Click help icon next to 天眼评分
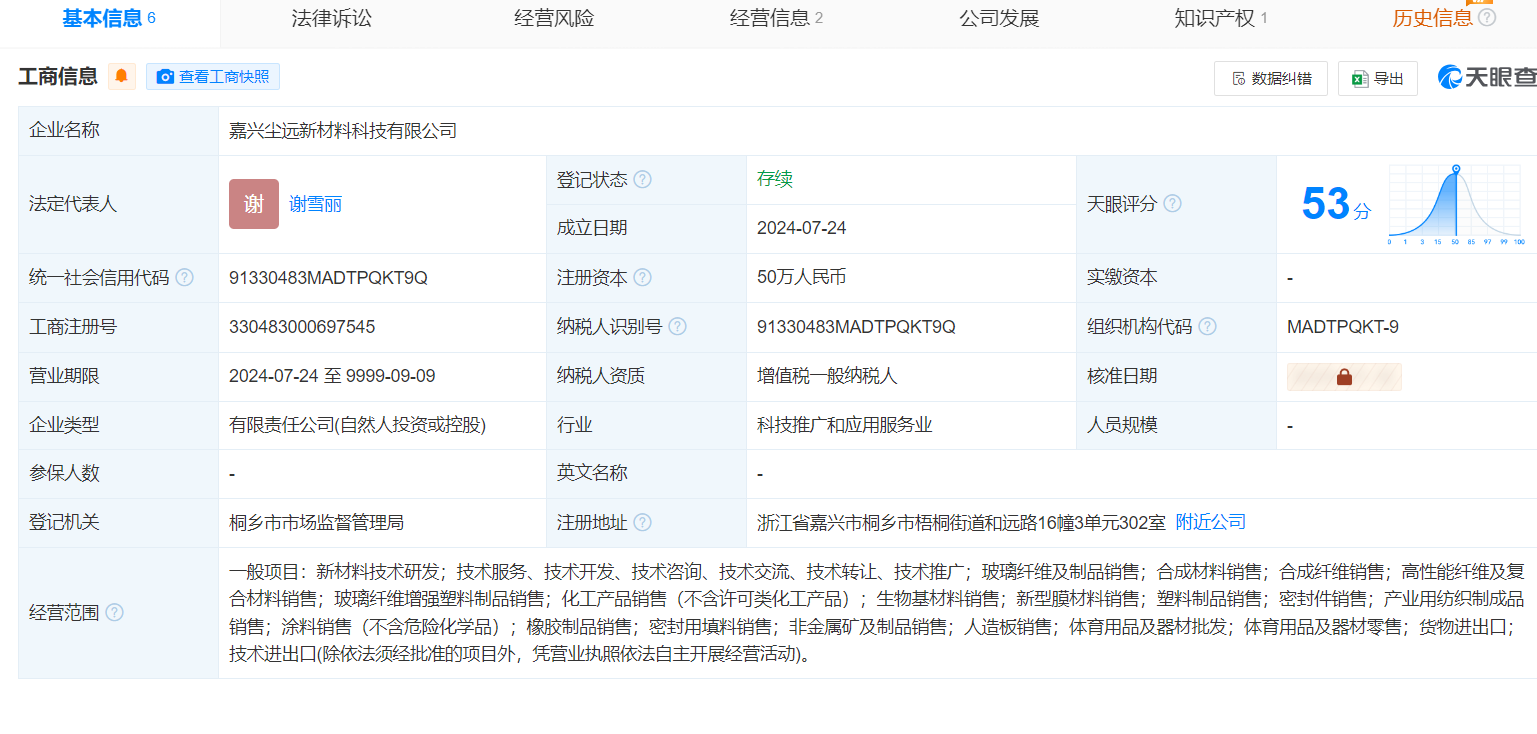The width and height of the screenshot is (1537, 734). [x=1173, y=204]
